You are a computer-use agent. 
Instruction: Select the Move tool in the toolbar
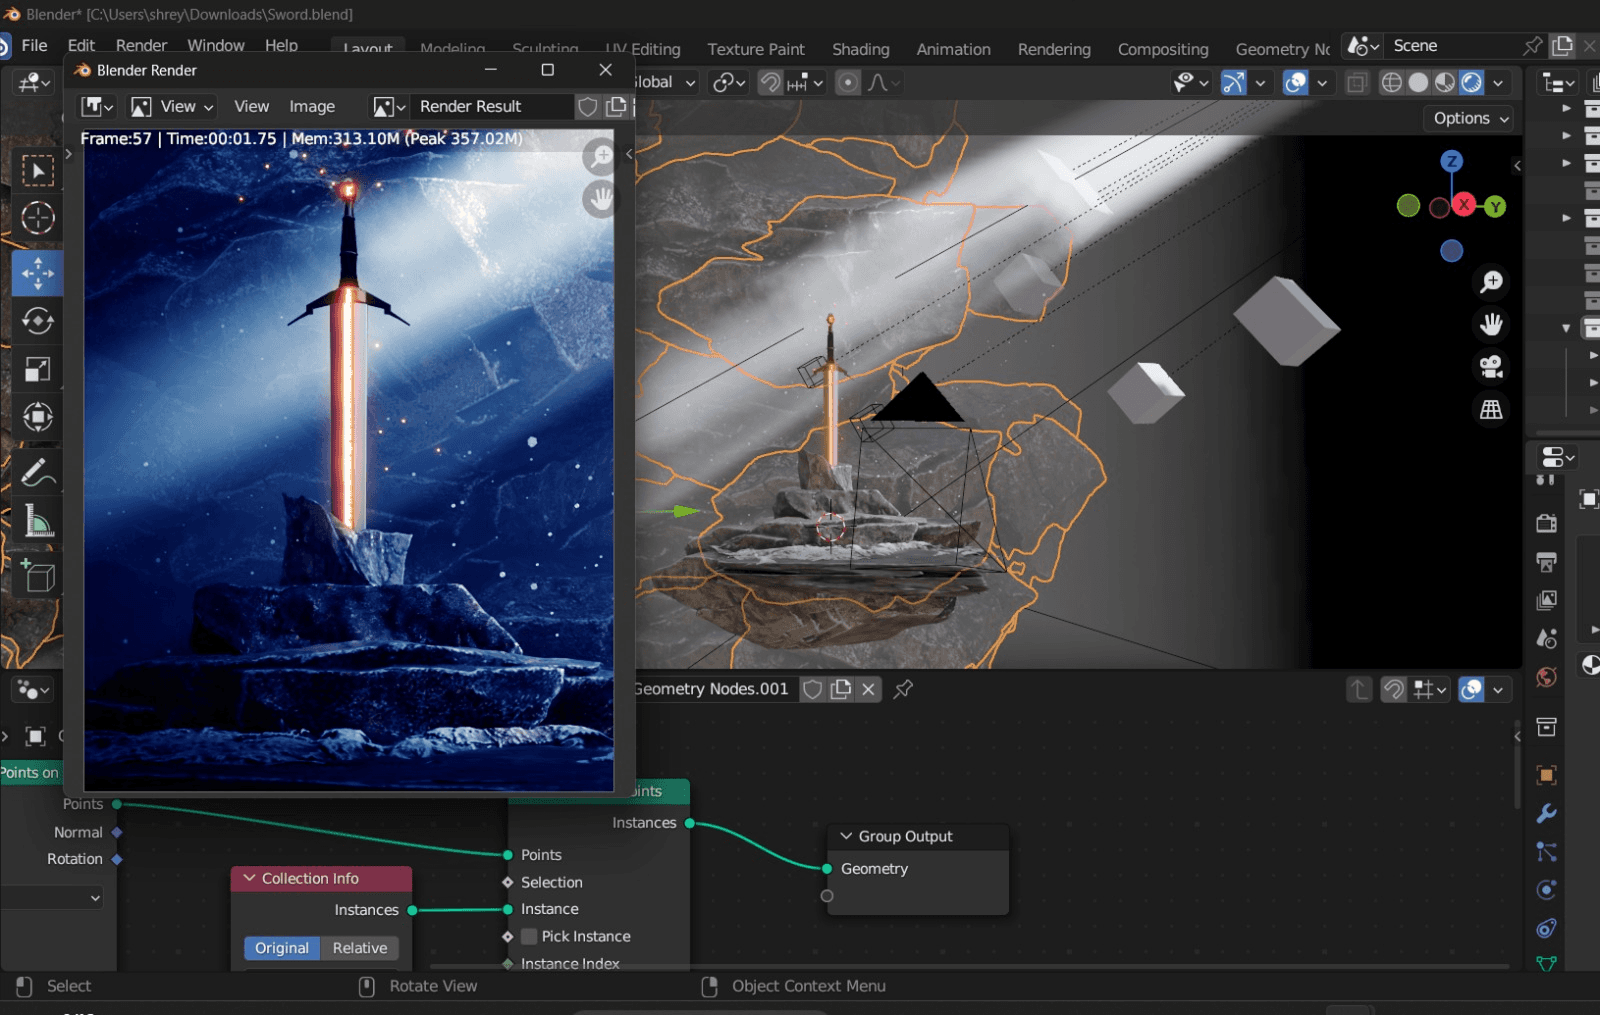click(37, 273)
